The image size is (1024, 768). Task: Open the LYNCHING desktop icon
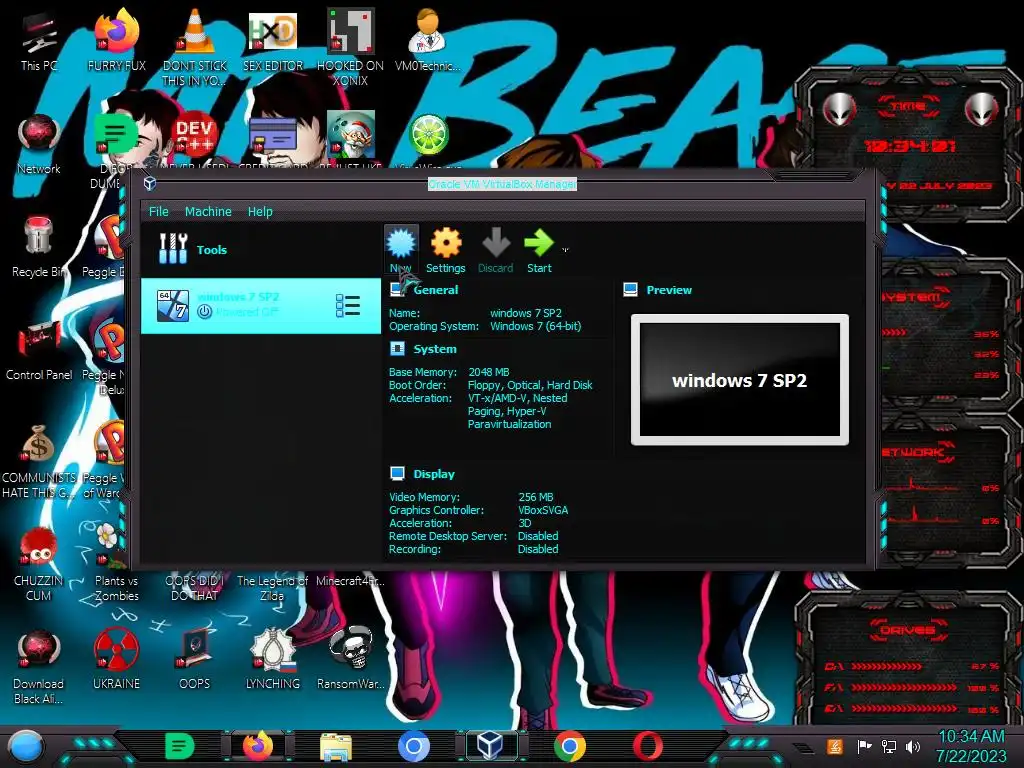pos(272,660)
